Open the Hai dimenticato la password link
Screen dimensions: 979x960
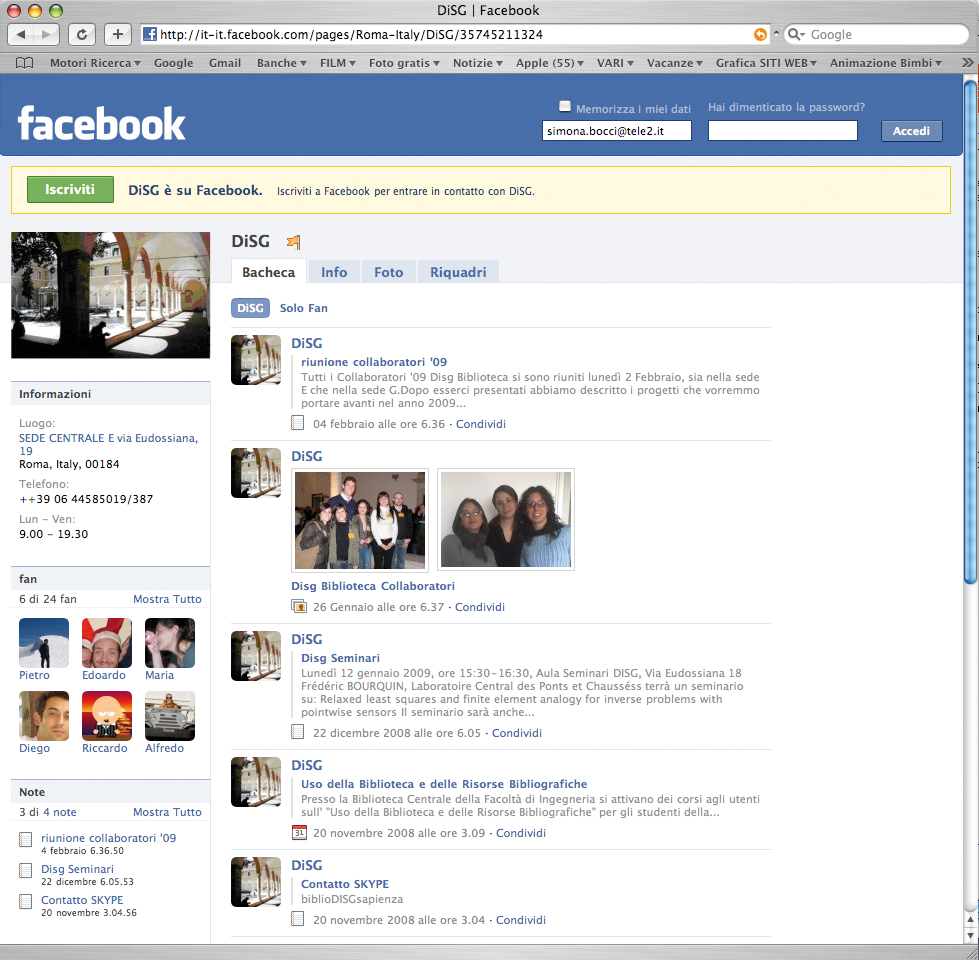(x=786, y=107)
